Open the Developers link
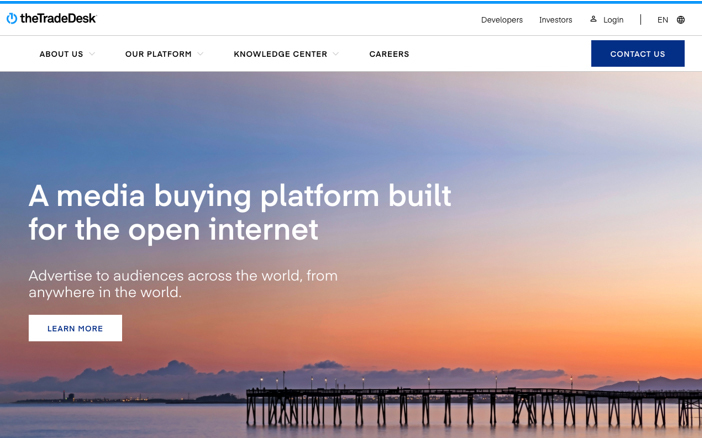 (501, 20)
